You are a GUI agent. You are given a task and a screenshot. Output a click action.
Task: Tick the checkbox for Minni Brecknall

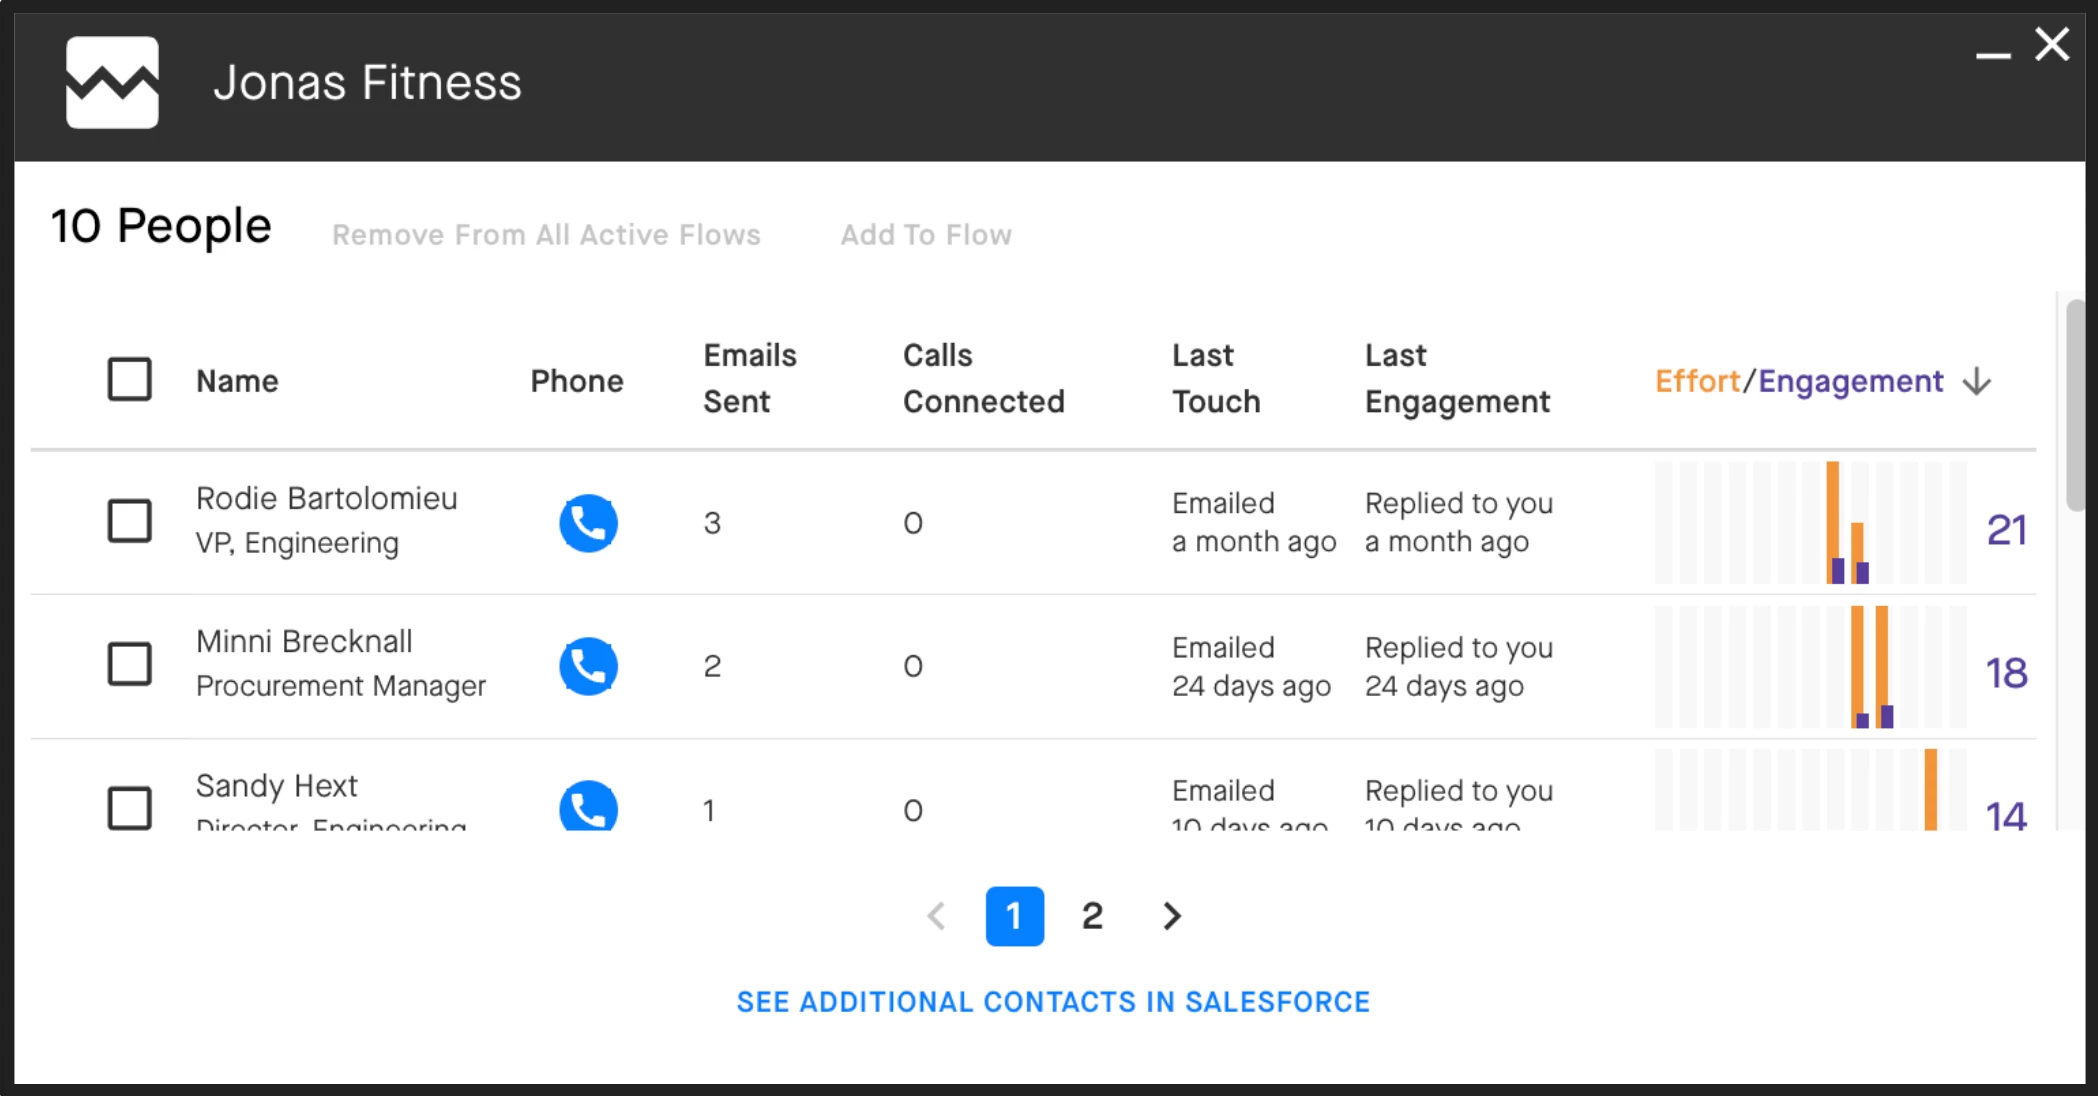click(x=130, y=664)
